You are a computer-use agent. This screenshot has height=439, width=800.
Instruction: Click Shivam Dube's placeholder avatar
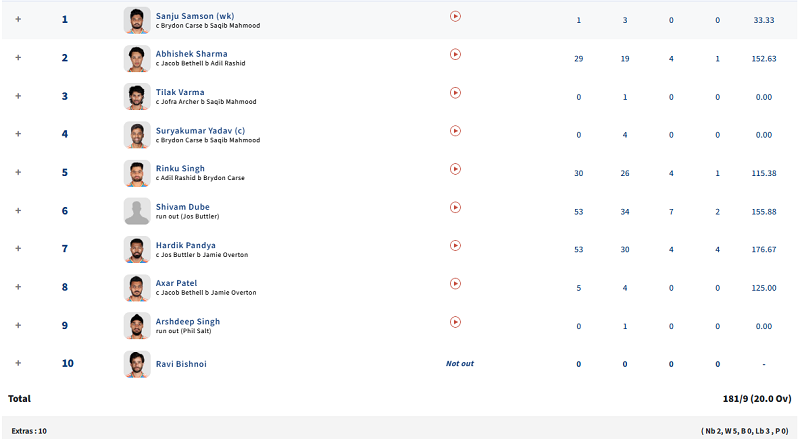[x=137, y=211]
